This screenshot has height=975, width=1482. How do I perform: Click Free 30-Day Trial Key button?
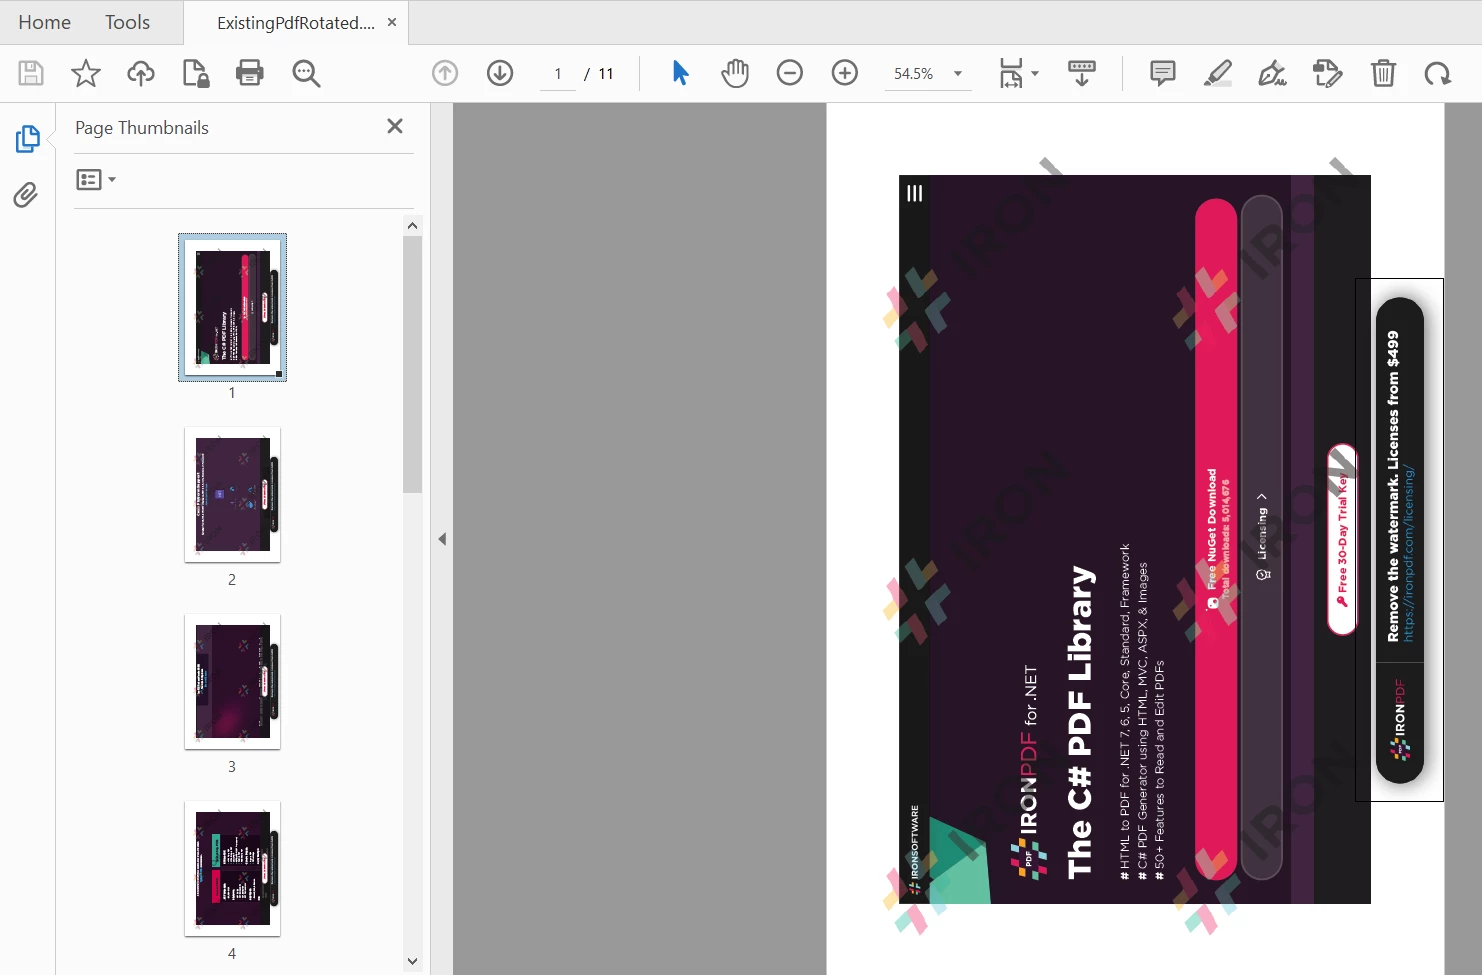[1342, 539]
